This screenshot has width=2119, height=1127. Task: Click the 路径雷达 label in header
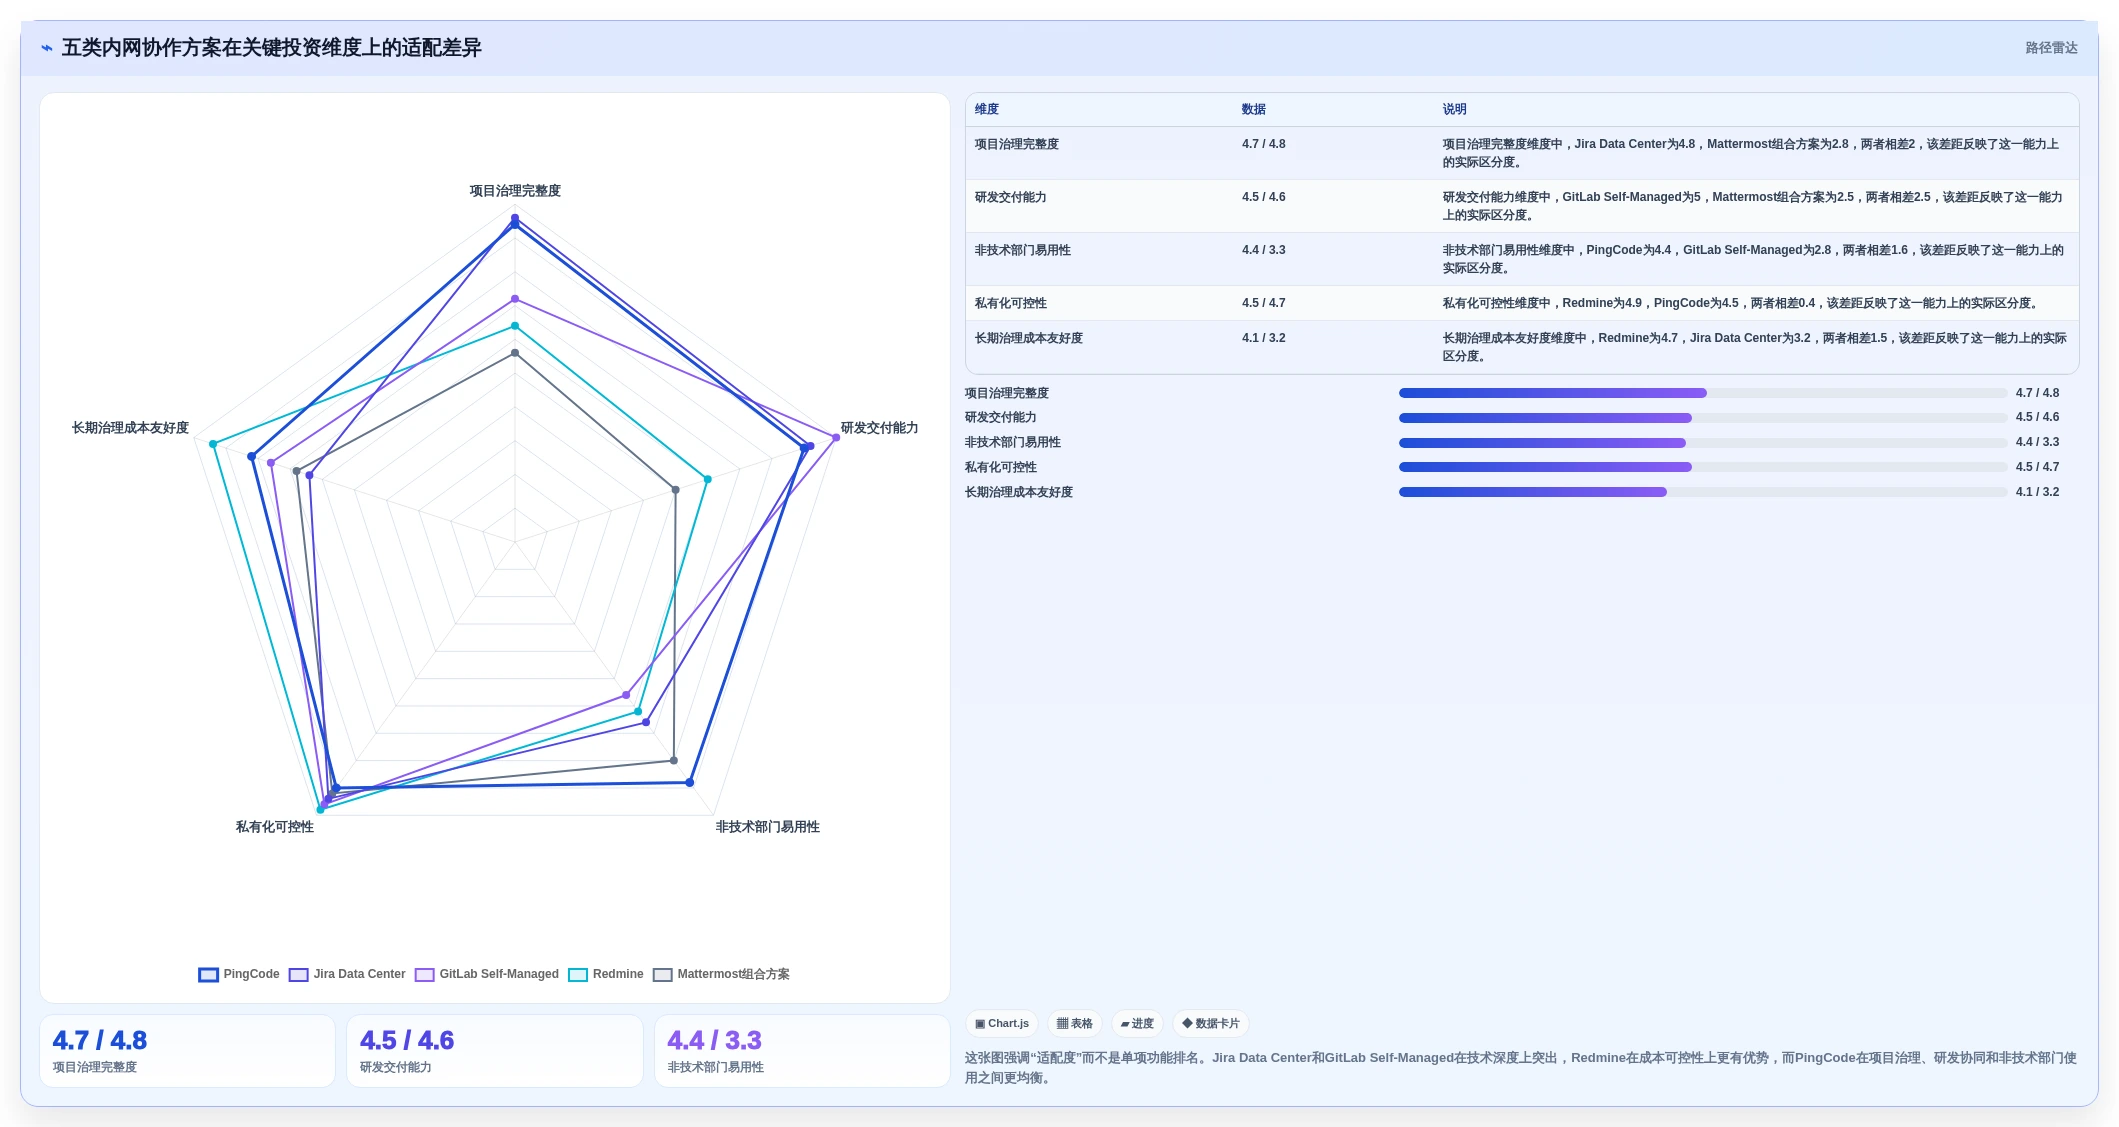click(x=2051, y=48)
